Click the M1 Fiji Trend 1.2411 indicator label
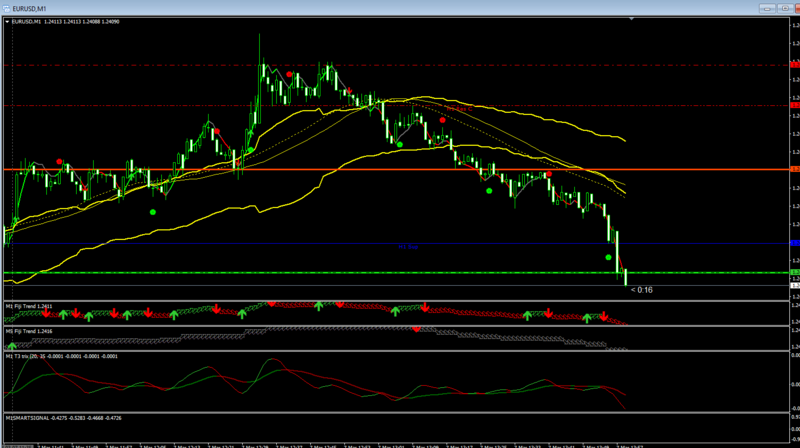Viewport: 800px width, 448px height. tap(29, 306)
